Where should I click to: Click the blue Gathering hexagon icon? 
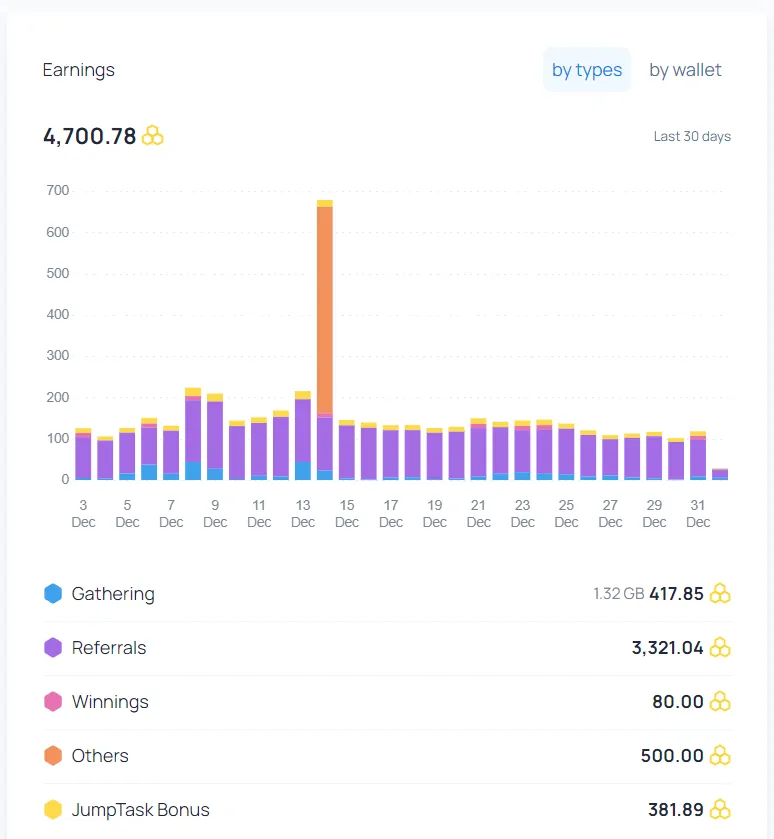tap(53, 593)
